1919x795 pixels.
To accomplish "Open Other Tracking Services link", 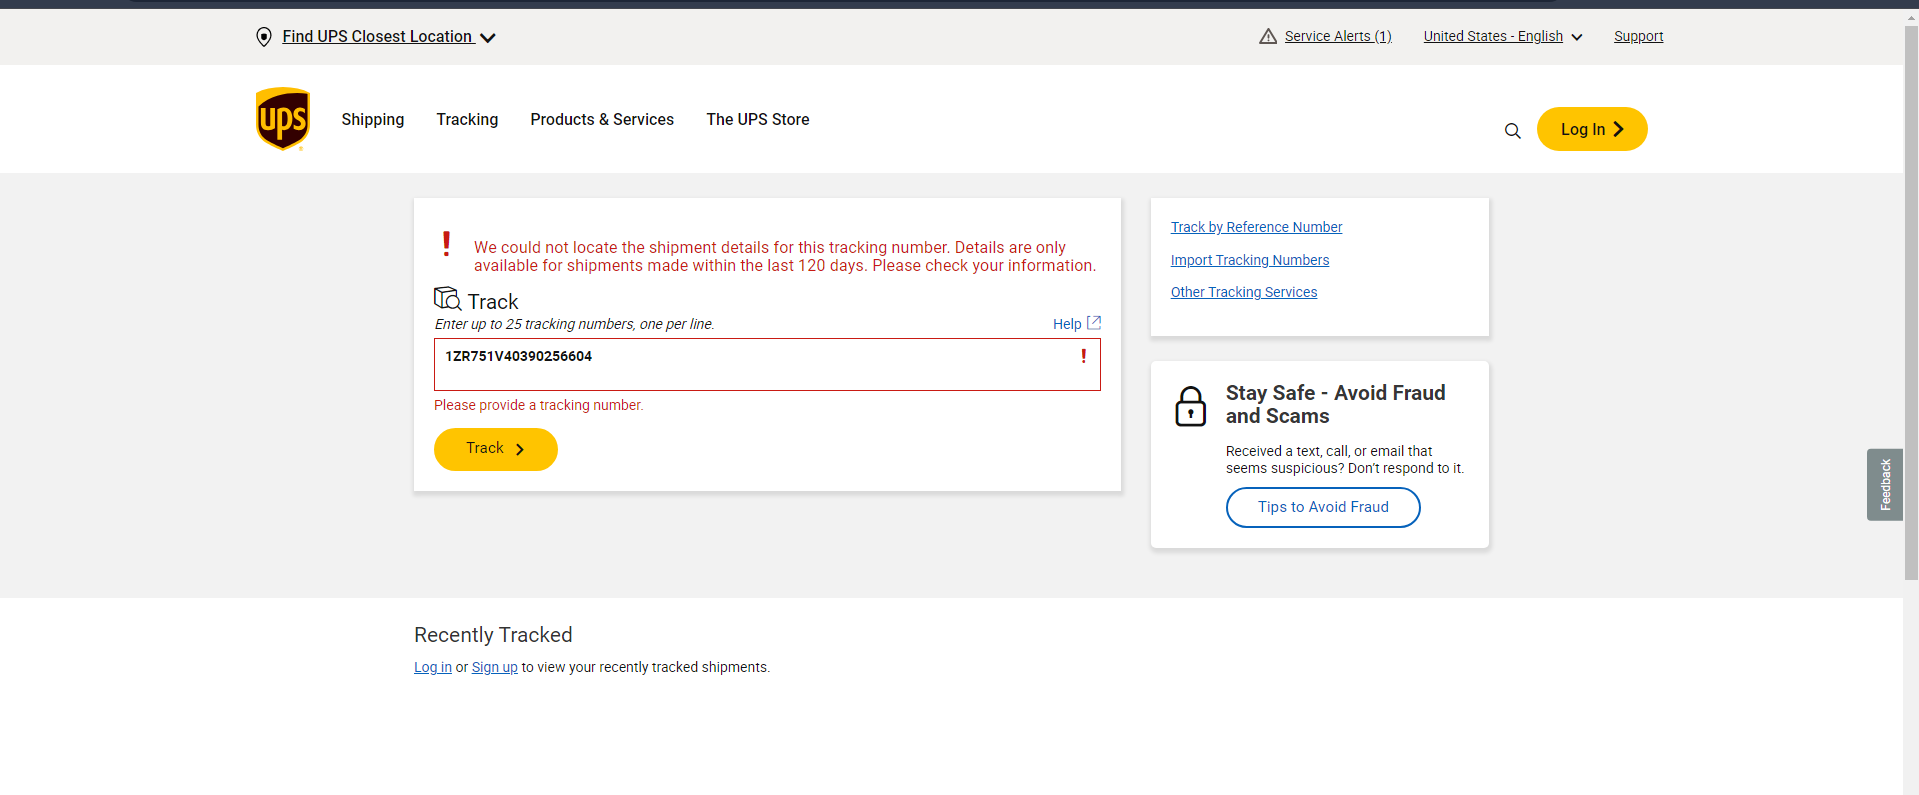I will (x=1244, y=292).
